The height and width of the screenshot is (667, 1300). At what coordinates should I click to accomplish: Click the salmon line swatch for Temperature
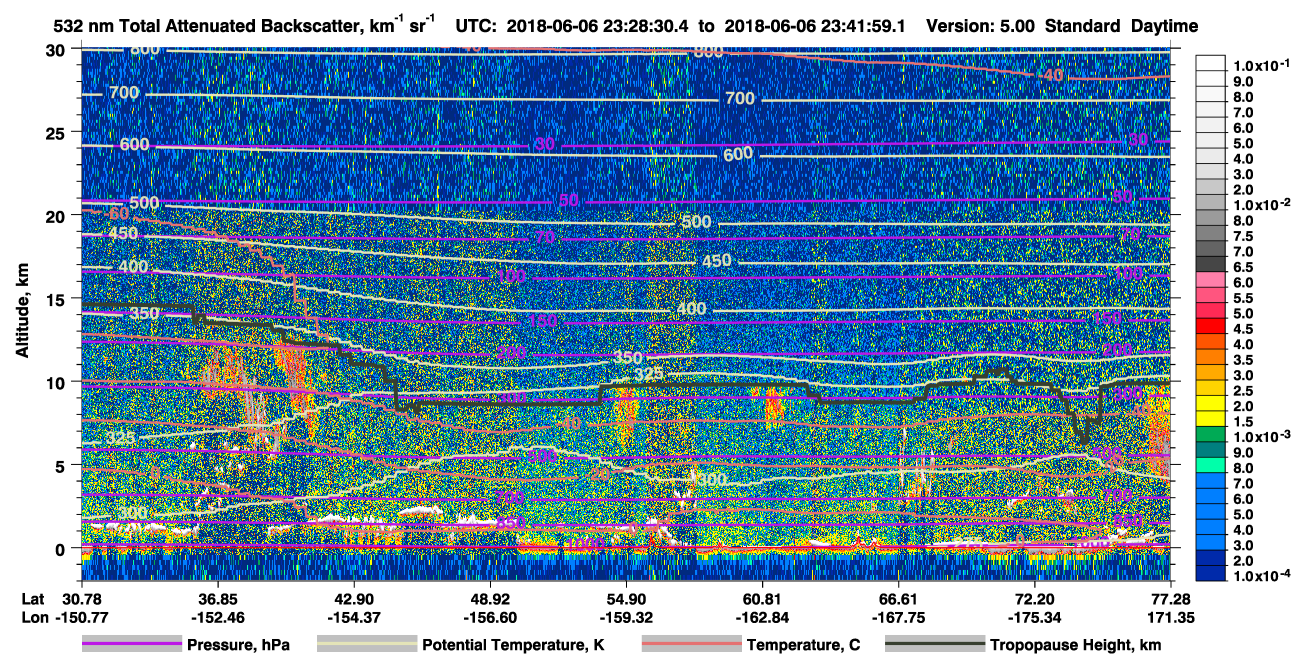coord(691,645)
